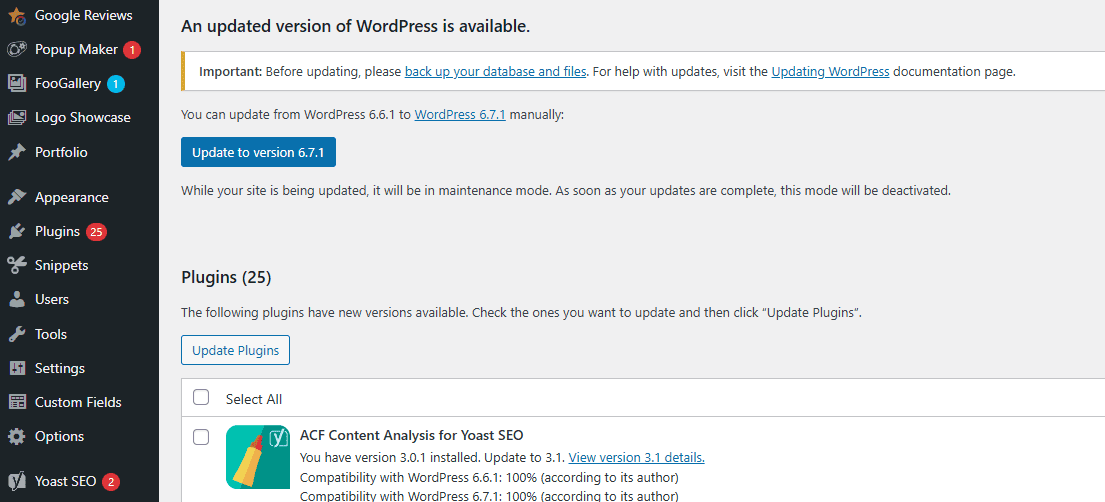Follow the WordPress 6.7.1 link
This screenshot has height=502, width=1105.
(x=460, y=114)
